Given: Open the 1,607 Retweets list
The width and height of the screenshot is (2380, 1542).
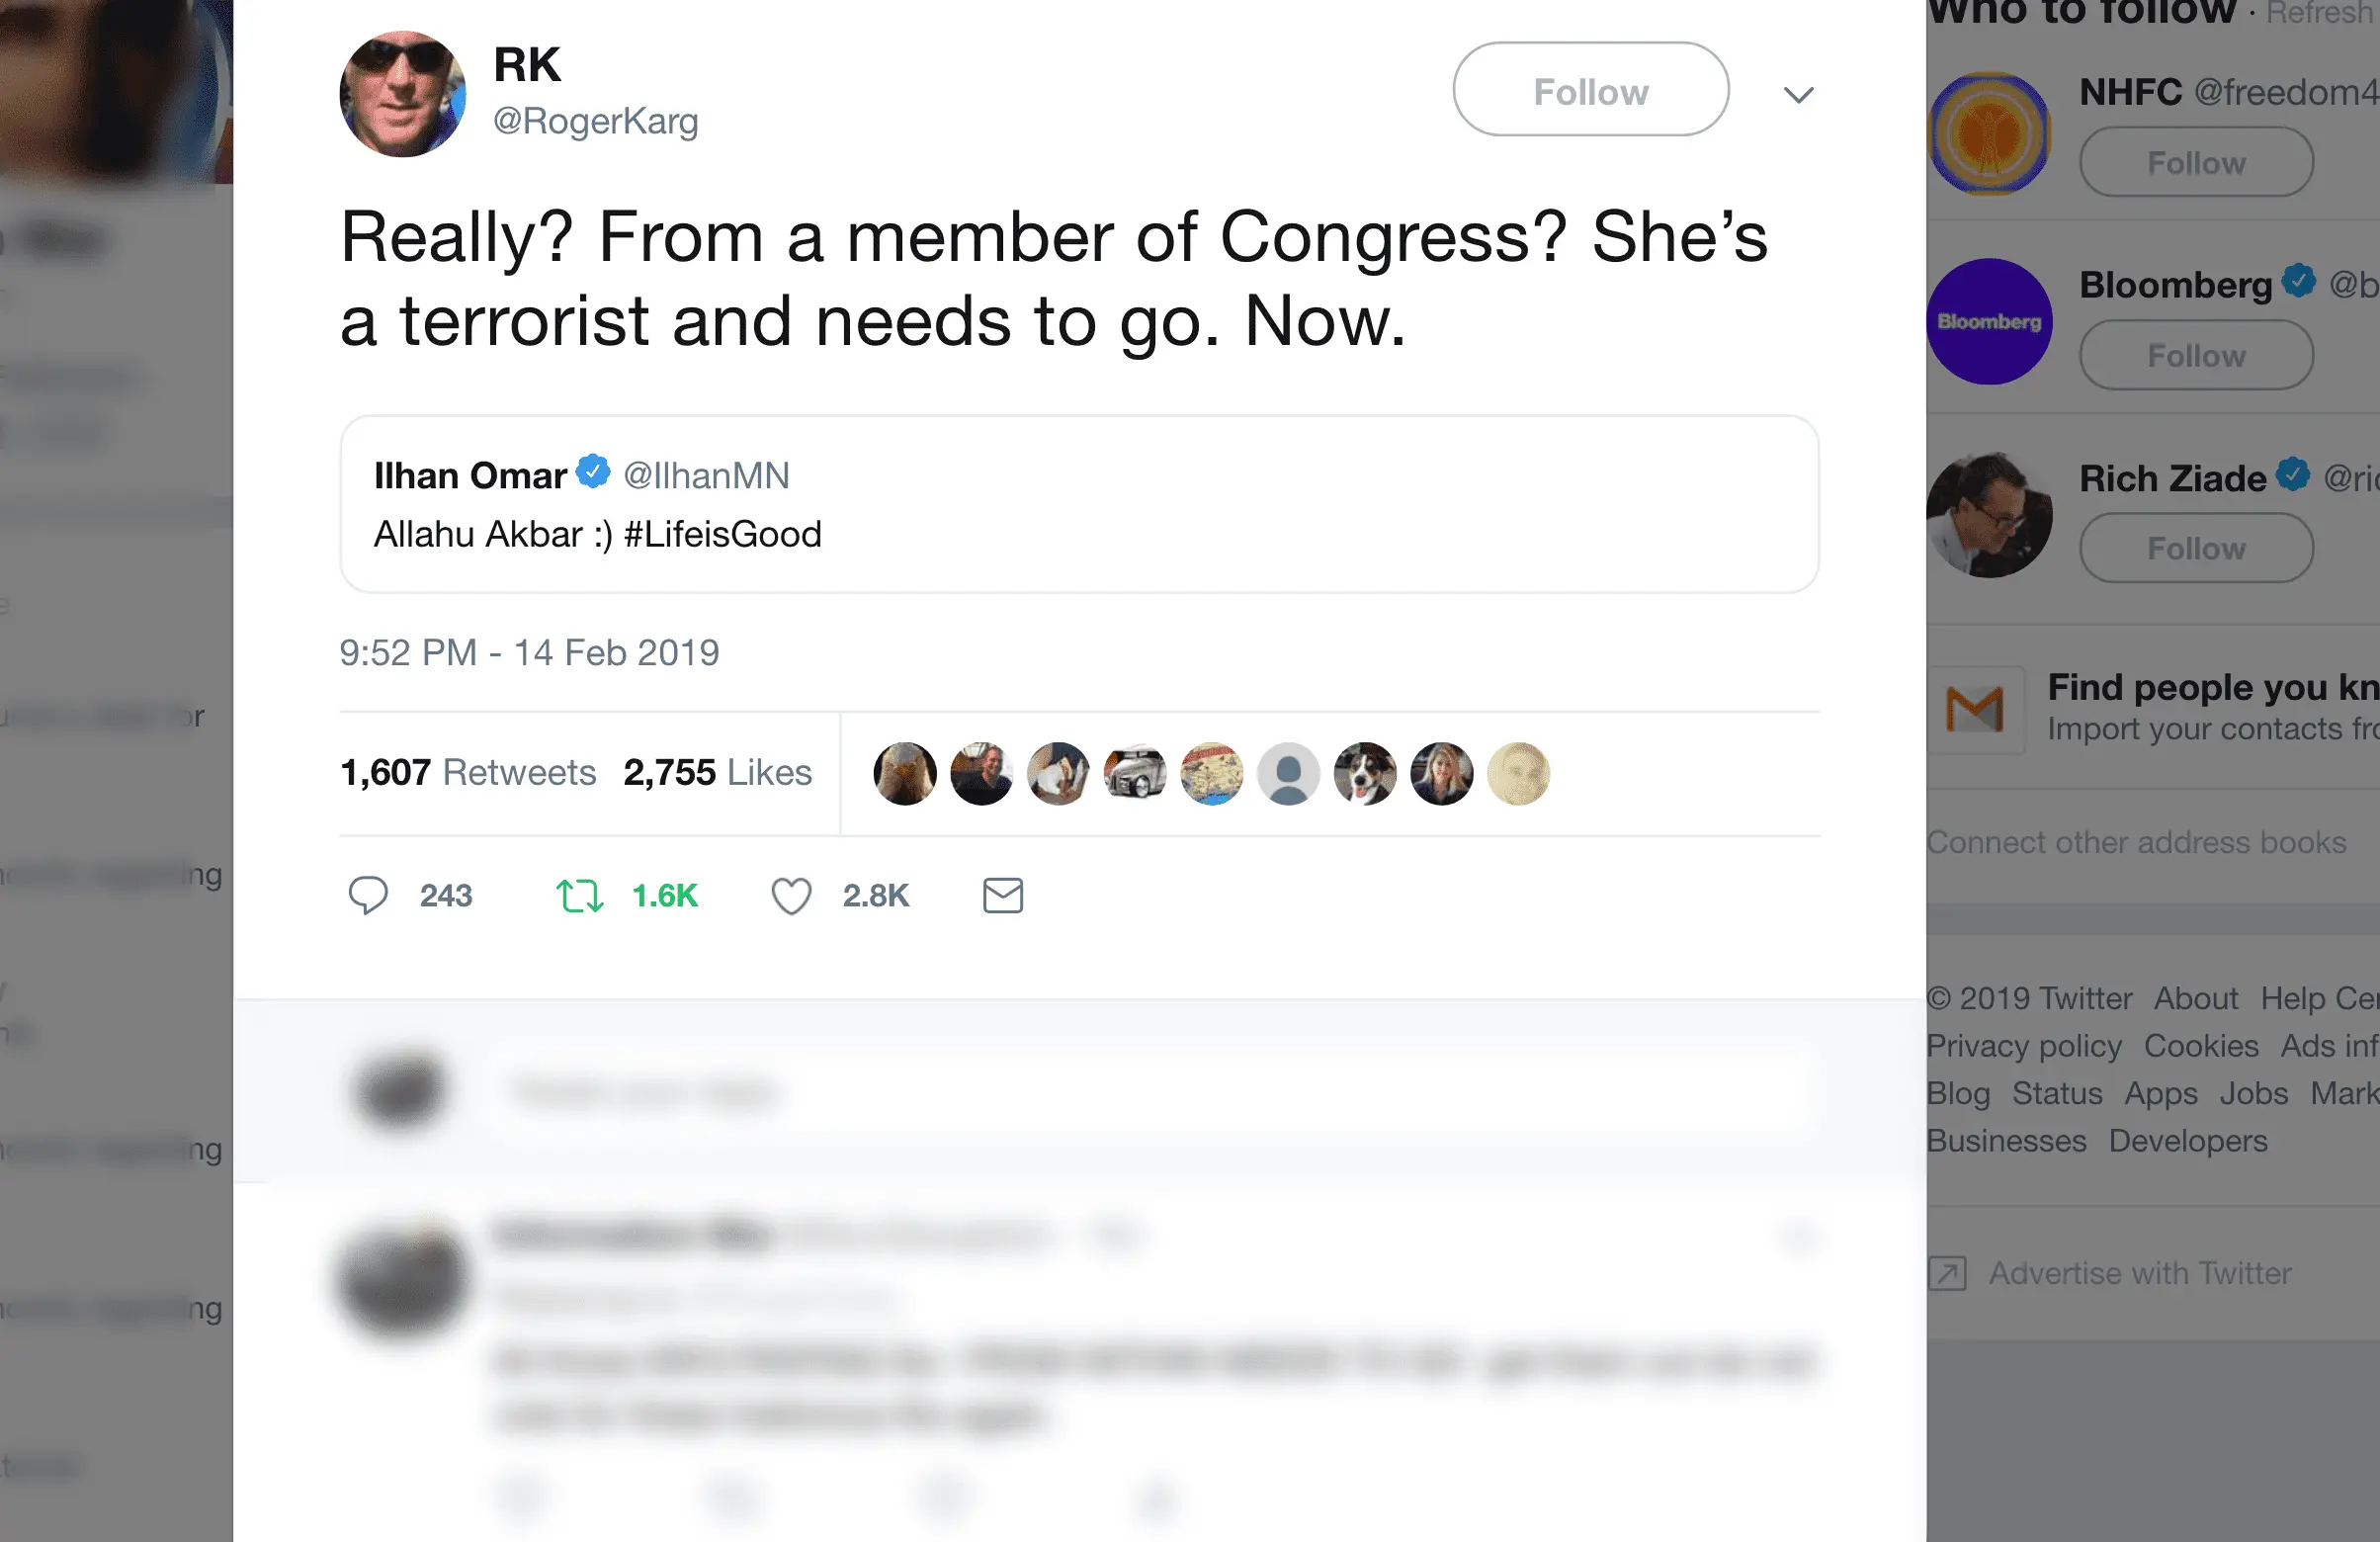Looking at the screenshot, I should pos(468,772).
